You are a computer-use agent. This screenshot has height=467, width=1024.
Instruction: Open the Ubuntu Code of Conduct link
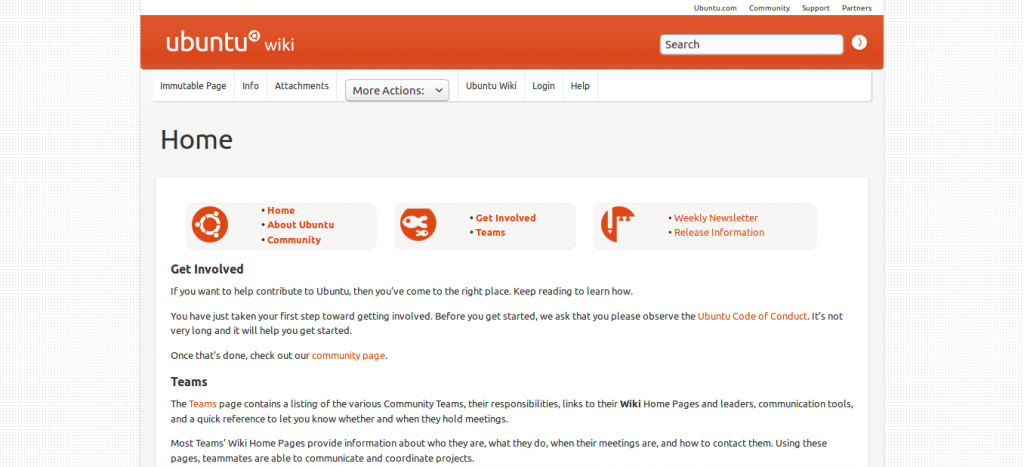click(x=752, y=316)
